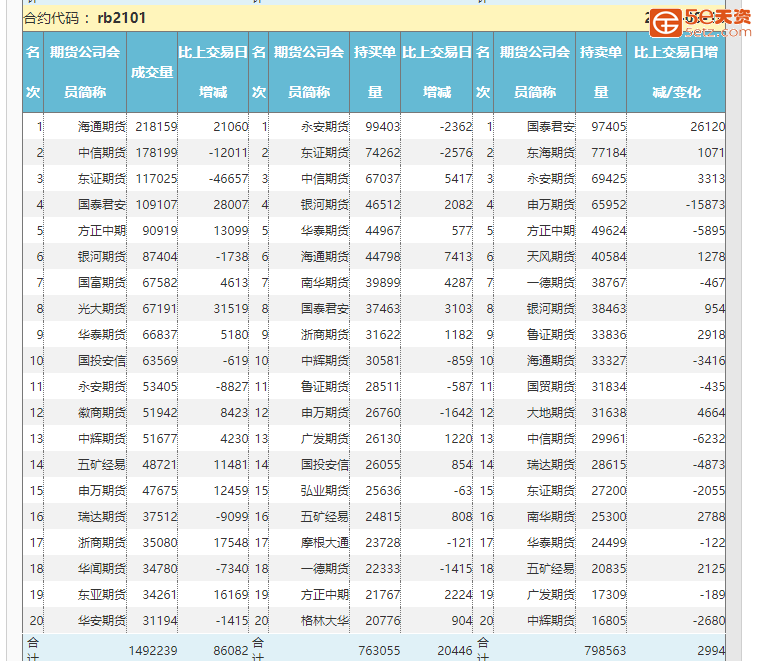Select short position value 29961
Screen dimensions: 757x661
(x=609, y=439)
